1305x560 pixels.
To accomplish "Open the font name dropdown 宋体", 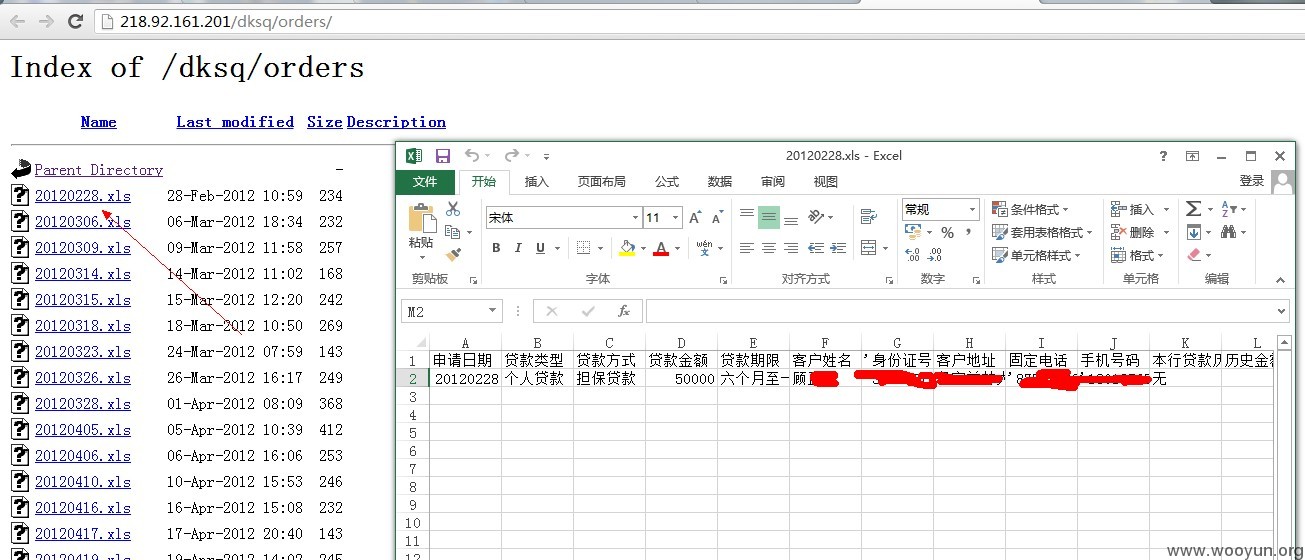I will pyautogui.click(x=563, y=217).
